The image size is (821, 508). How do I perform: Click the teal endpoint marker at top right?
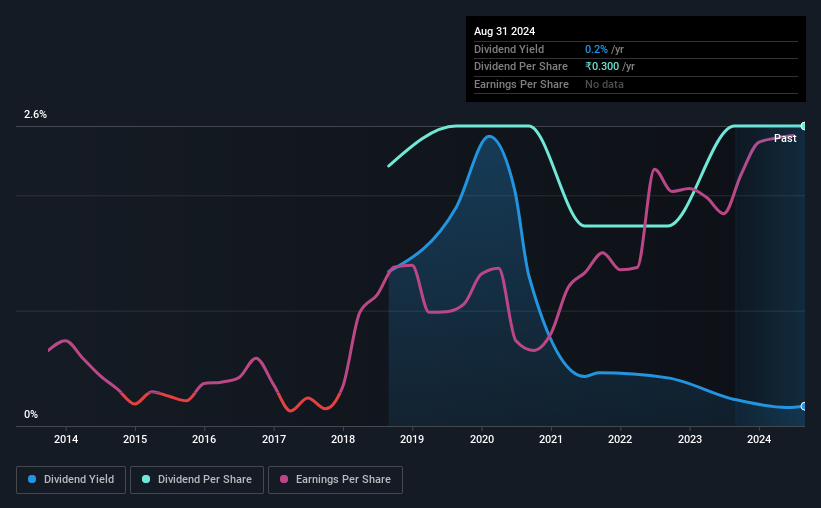804,126
